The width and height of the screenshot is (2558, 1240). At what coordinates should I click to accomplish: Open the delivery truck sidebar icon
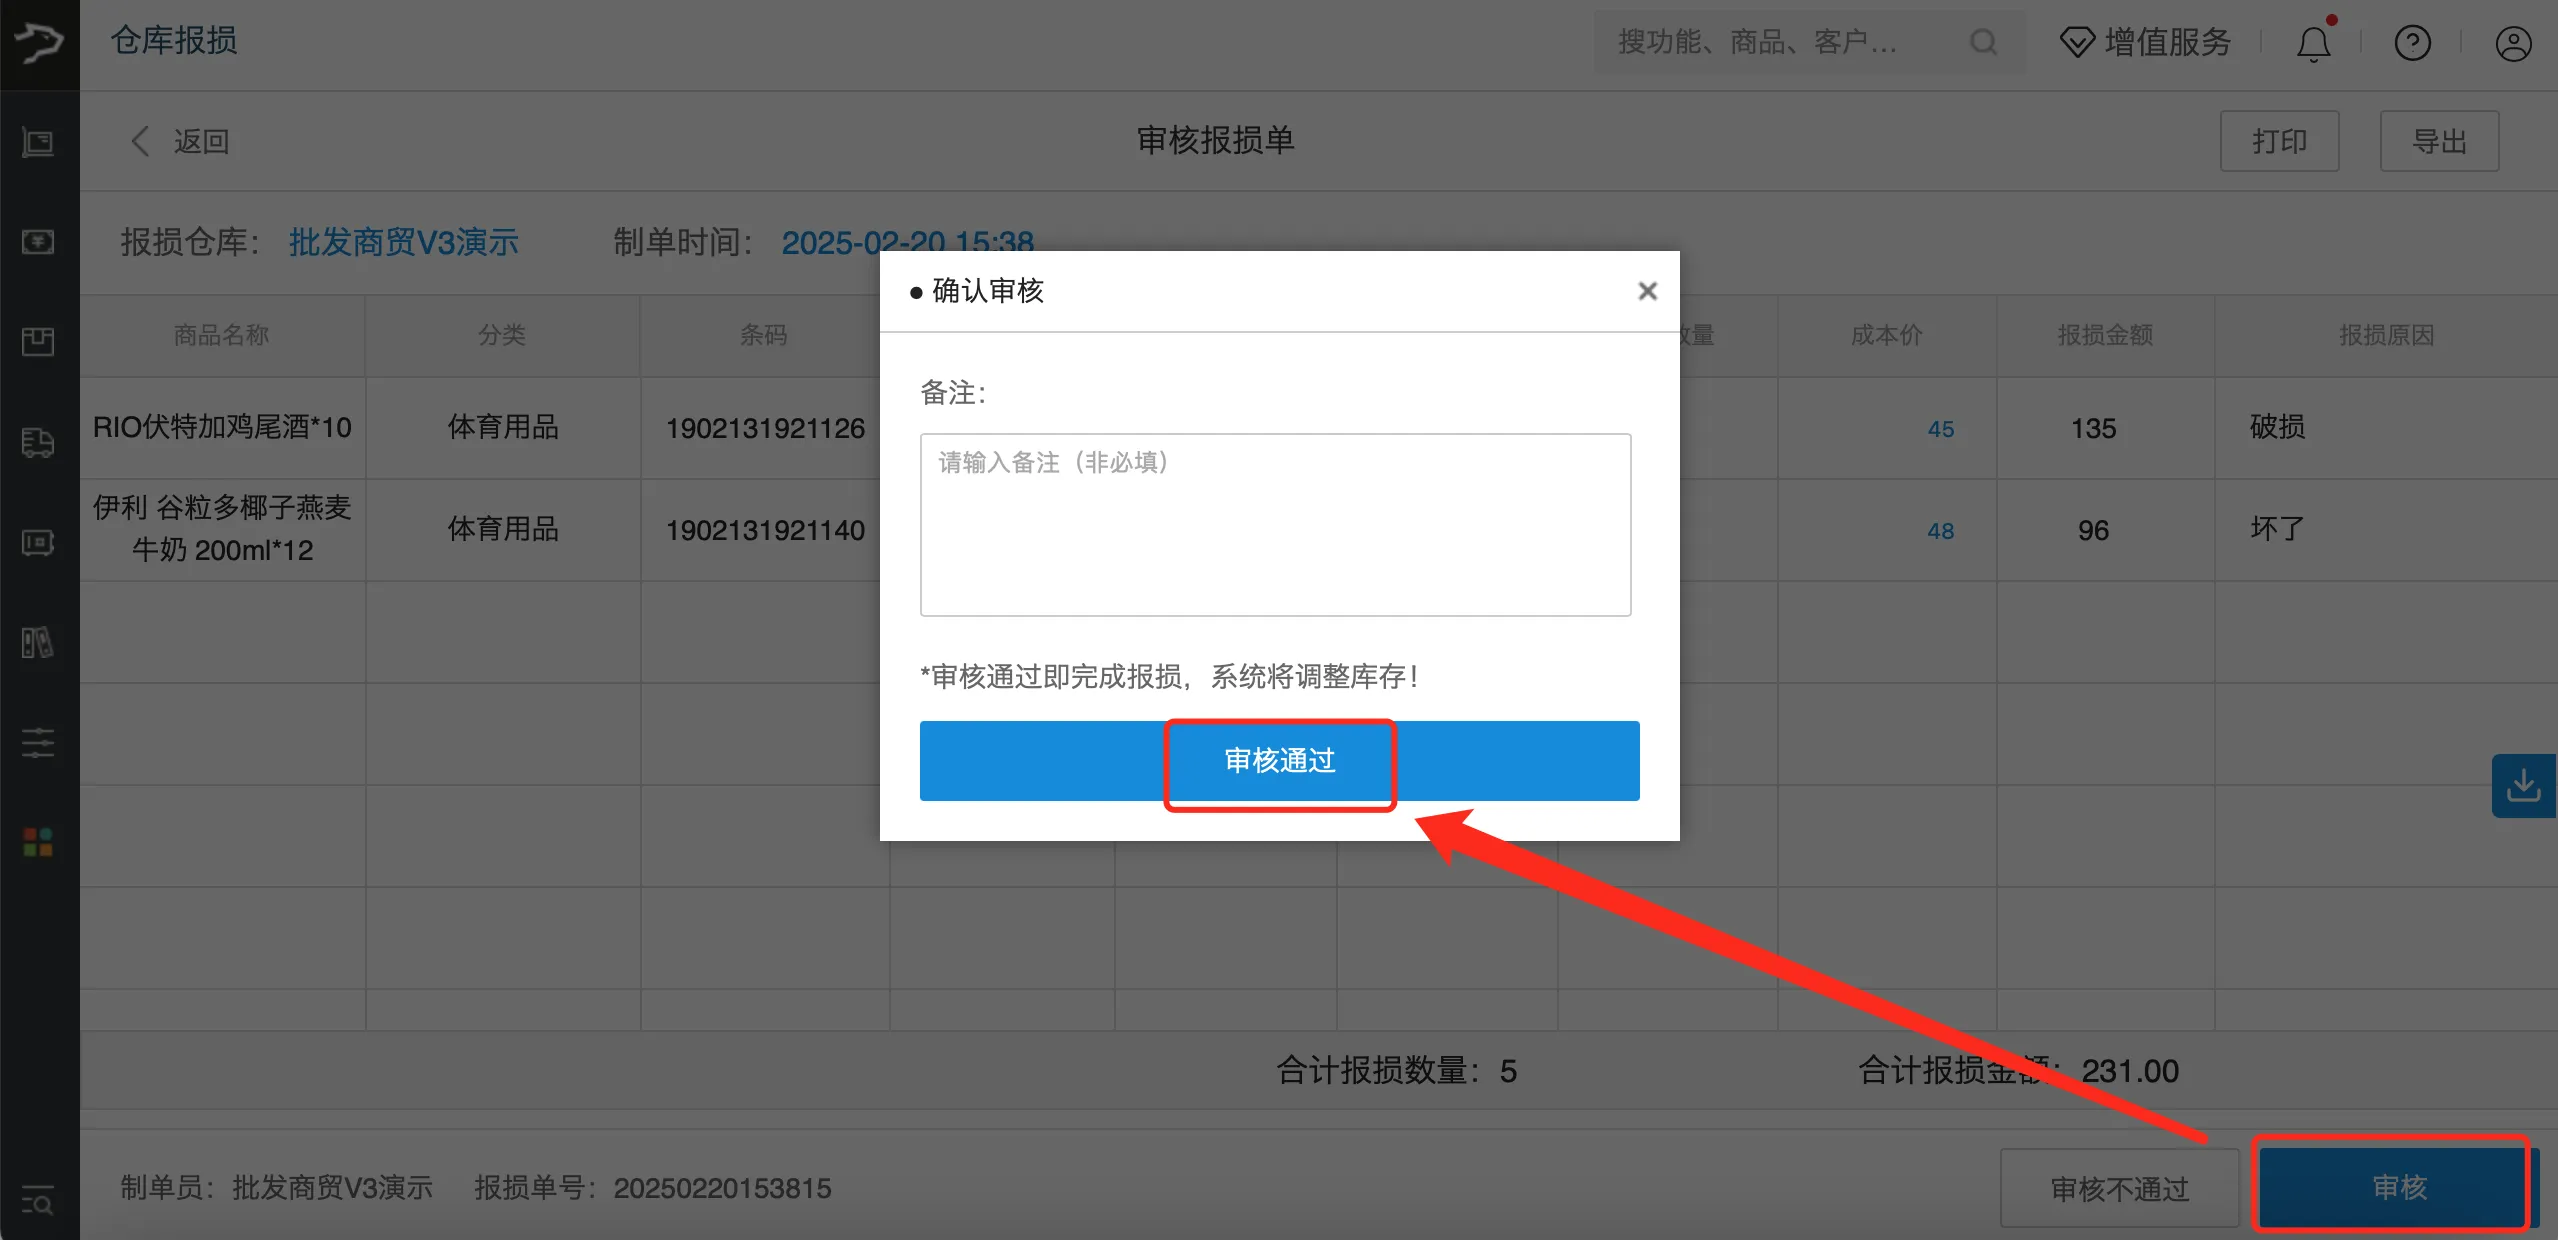click(x=38, y=442)
